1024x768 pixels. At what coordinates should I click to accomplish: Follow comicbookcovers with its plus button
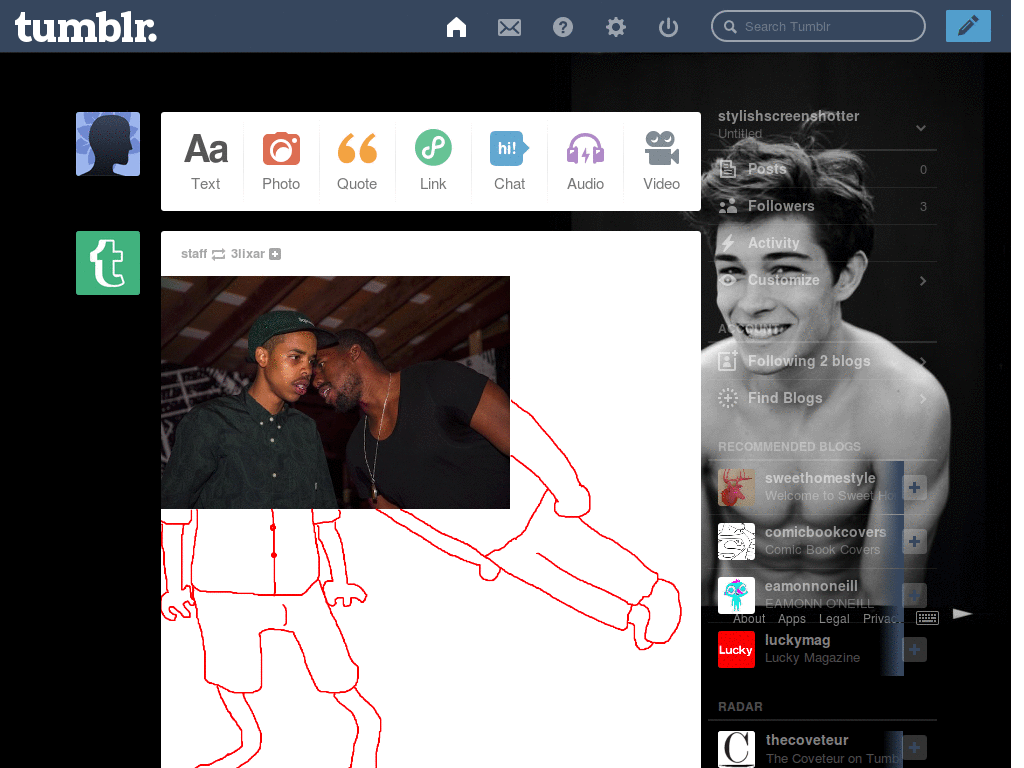pyautogui.click(x=913, y=541)
